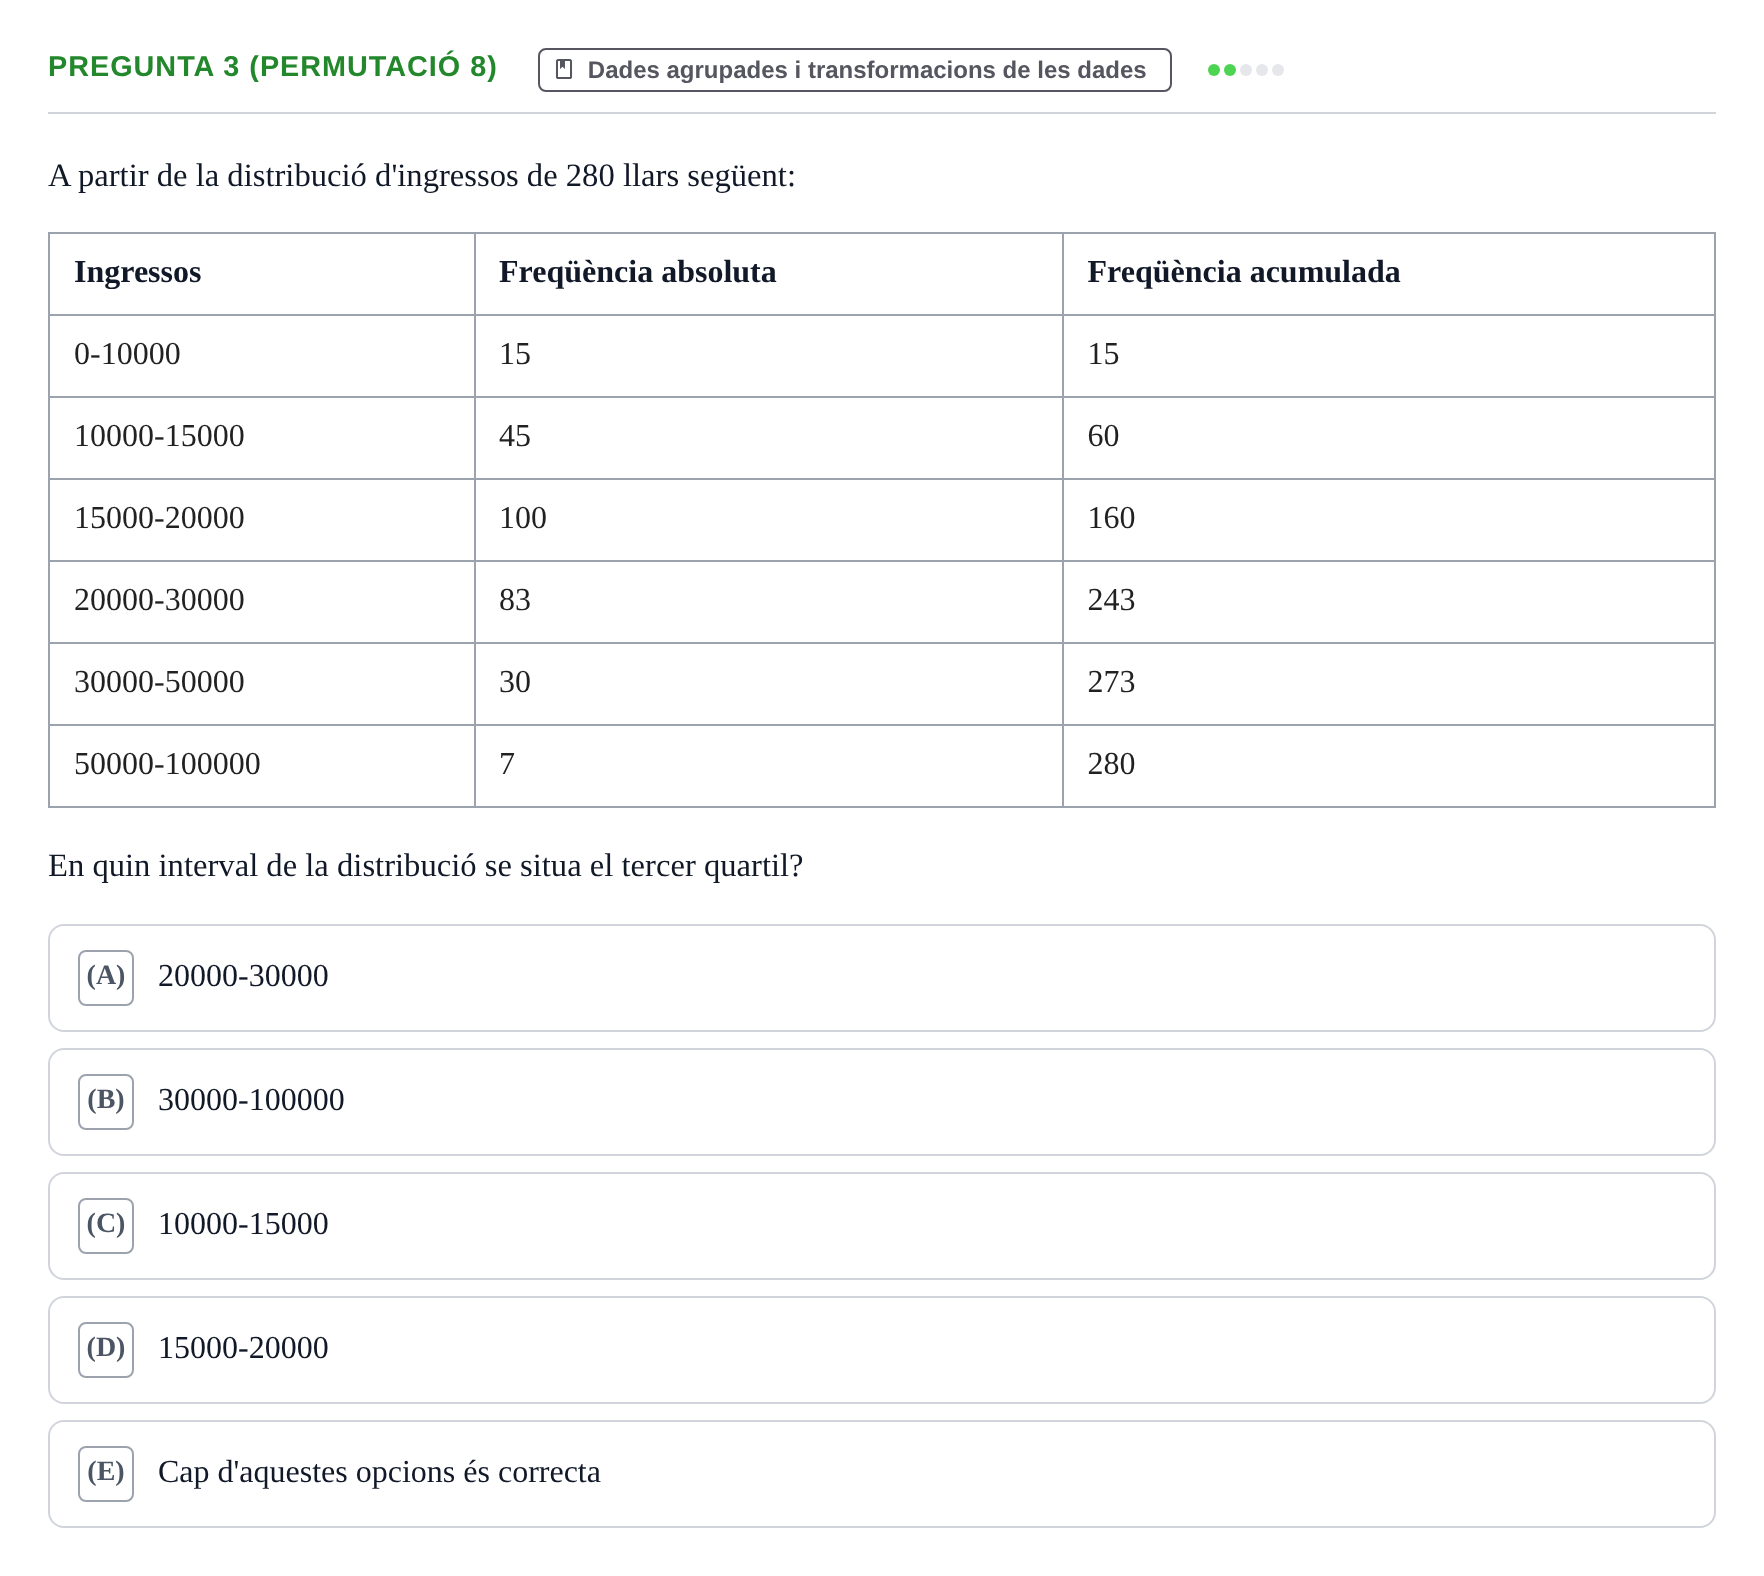The image size is (1764, 1576).
Task: Click the (D) letter badge
Action: (106, 1350)
